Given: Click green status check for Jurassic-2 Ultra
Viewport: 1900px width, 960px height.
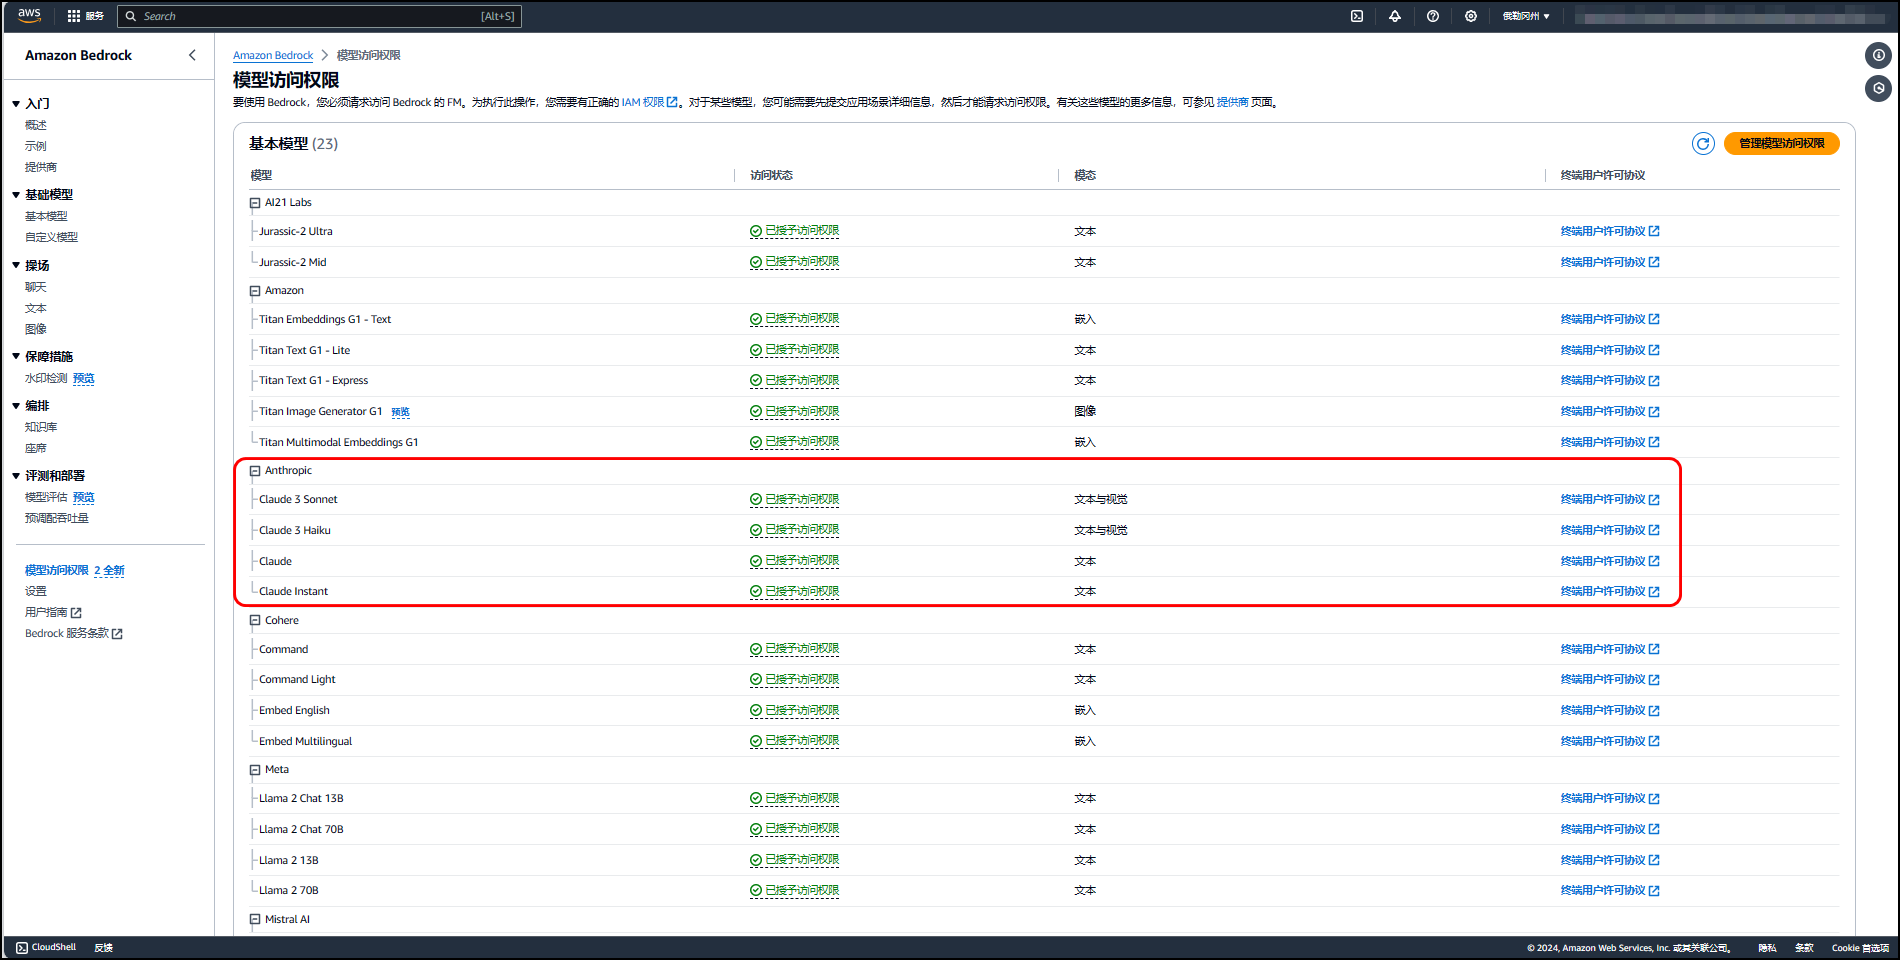Looking at the screenshot, I should (x=756, y=231).
